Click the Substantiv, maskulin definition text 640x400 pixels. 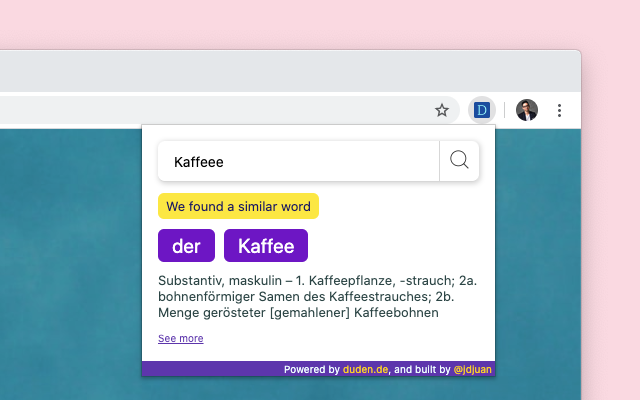pos(318,296)
